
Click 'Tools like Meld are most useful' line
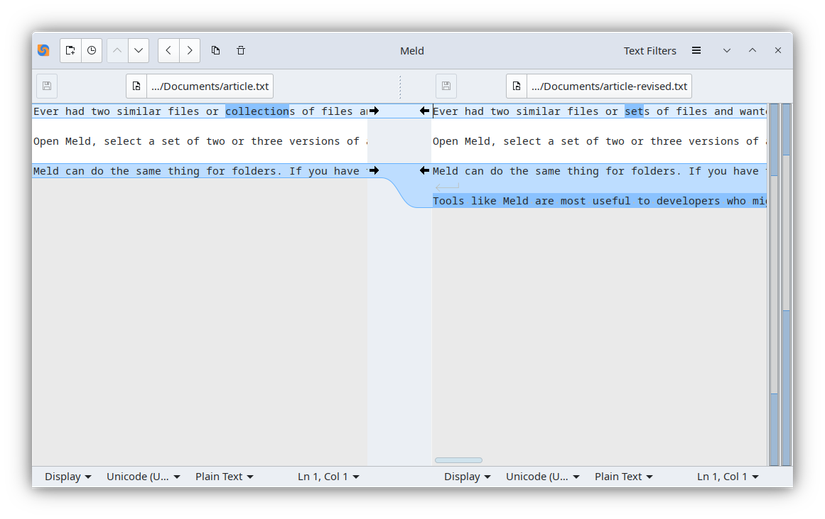point(599,201)
